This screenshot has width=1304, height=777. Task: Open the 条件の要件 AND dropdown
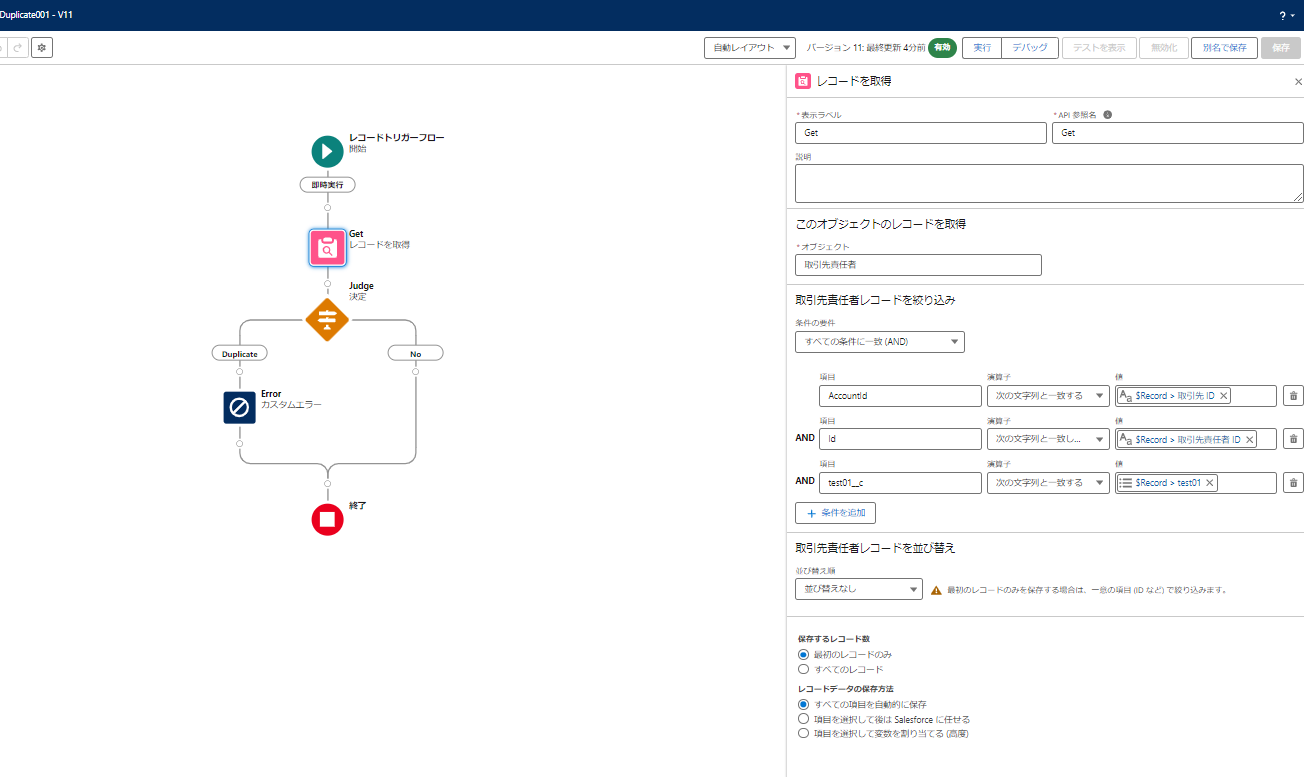click(x=880, y=342)
